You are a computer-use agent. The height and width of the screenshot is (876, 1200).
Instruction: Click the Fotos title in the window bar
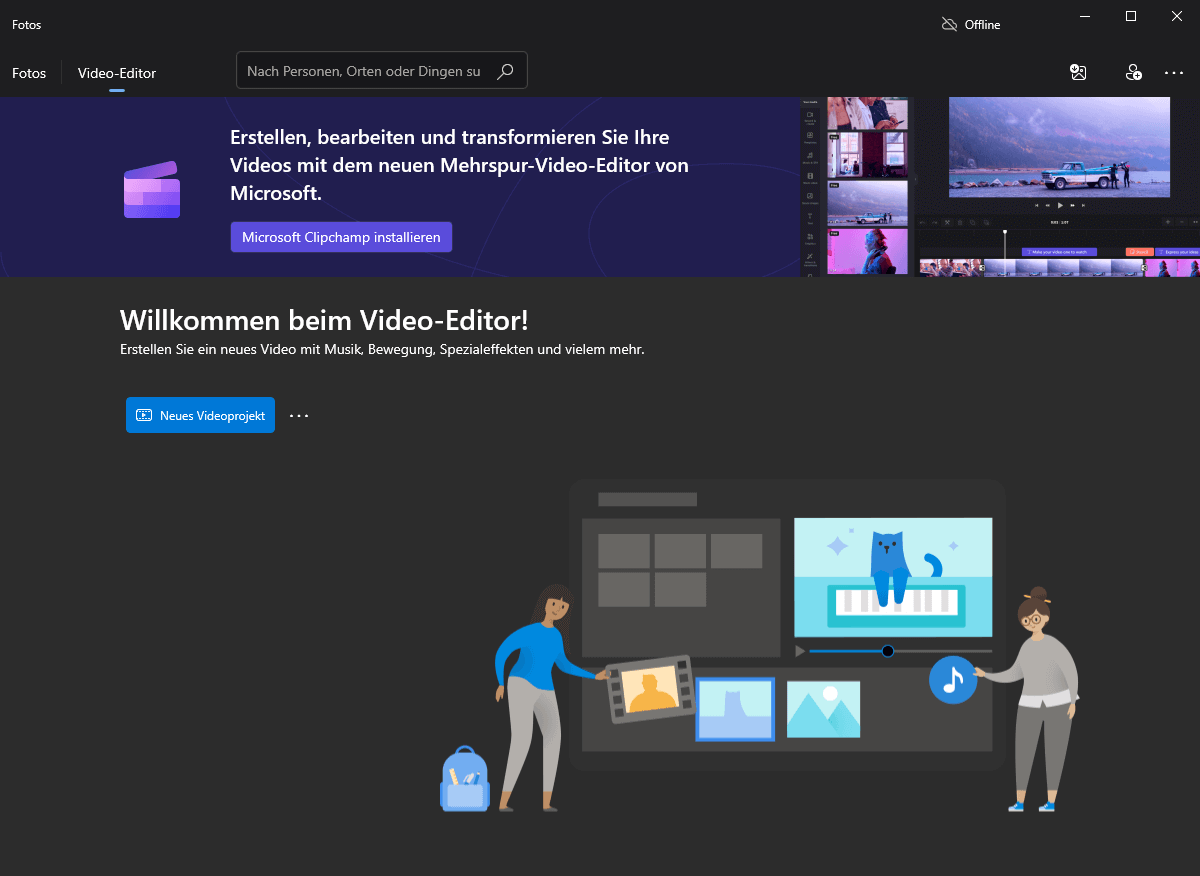coord(26,24)
